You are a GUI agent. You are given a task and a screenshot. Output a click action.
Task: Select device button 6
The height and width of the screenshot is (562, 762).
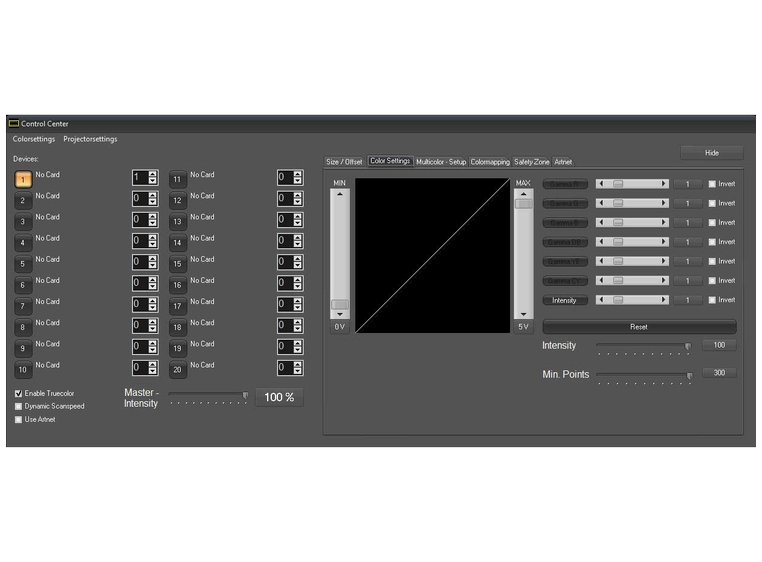tap(23, 285)
